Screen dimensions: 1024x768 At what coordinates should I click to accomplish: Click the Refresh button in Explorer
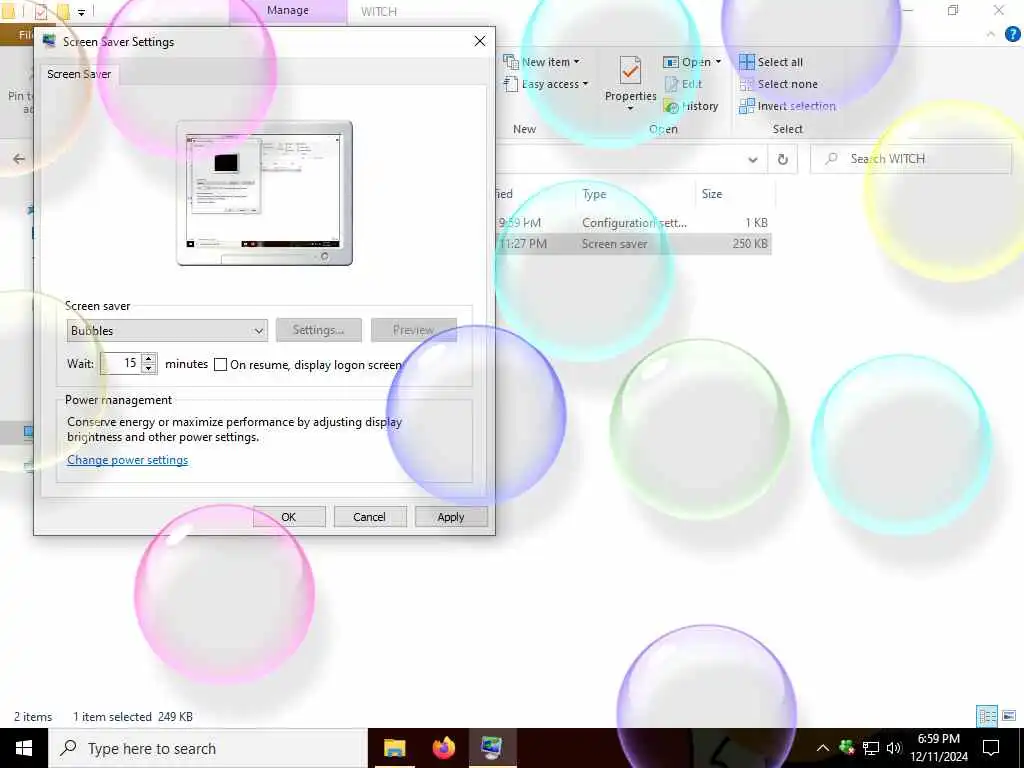[x=782, y=159]
